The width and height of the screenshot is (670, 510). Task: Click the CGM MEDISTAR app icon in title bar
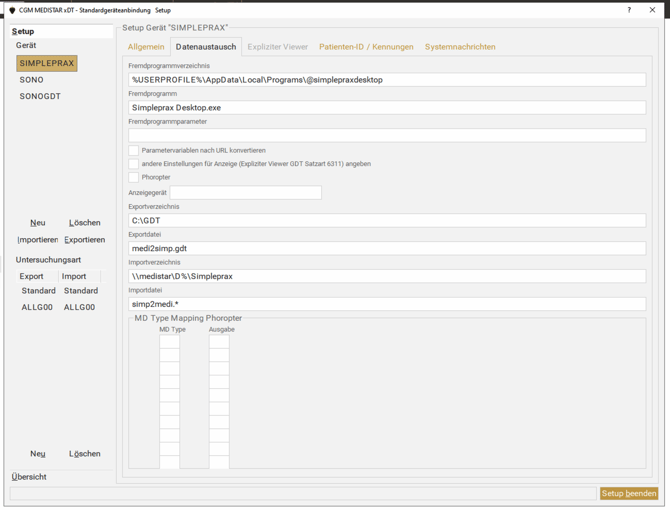point(12,10)
